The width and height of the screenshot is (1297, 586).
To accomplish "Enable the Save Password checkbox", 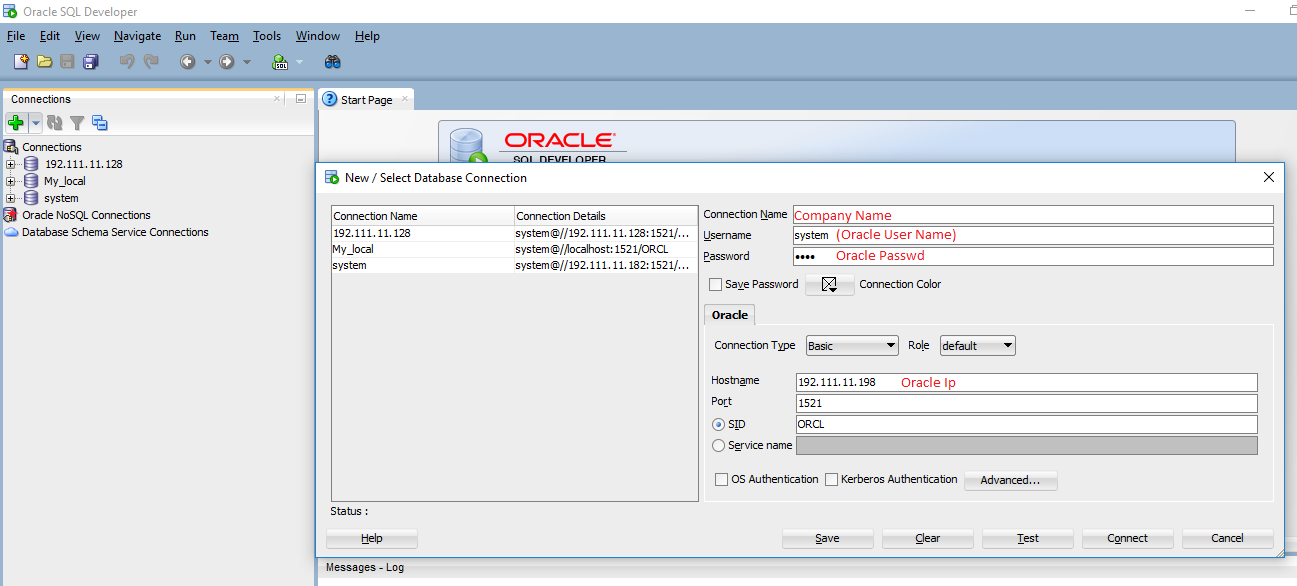I will (x=715, y=285).
